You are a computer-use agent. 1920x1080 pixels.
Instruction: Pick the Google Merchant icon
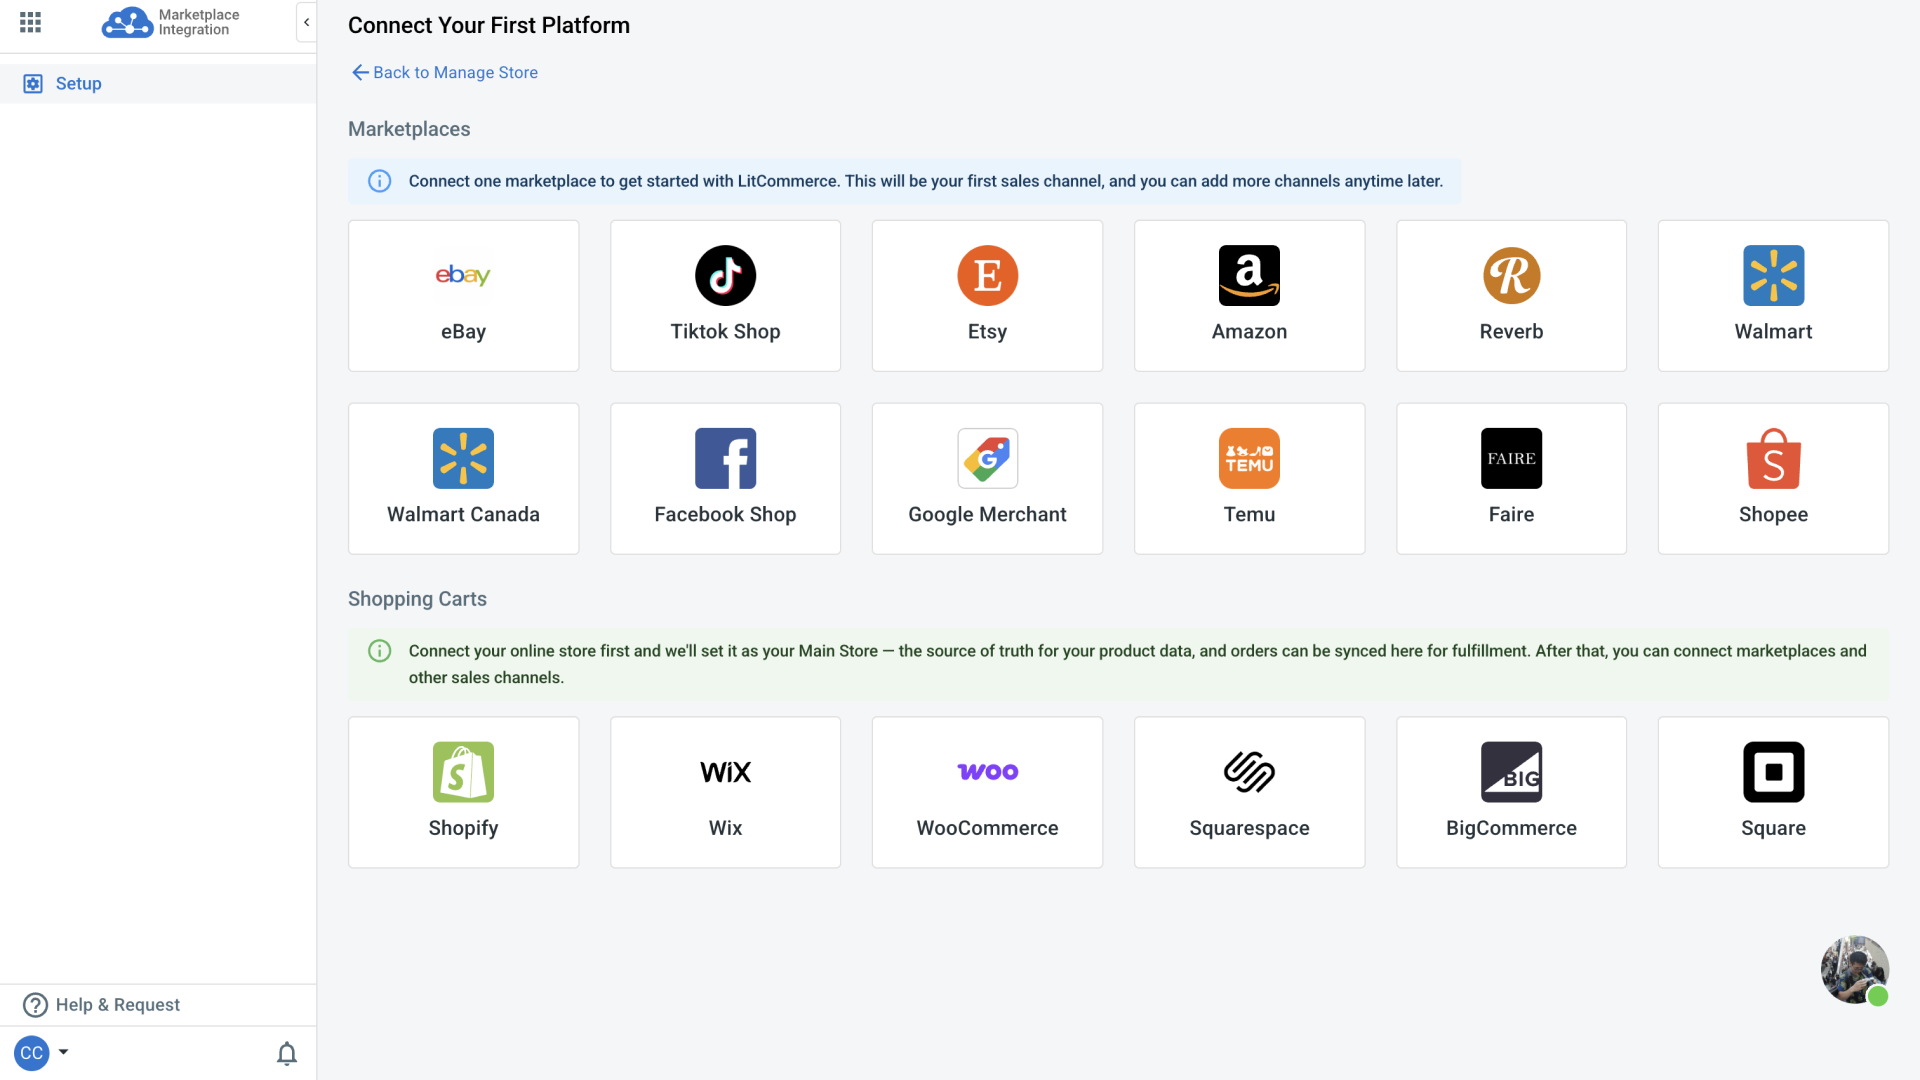(x=987, y=458)
